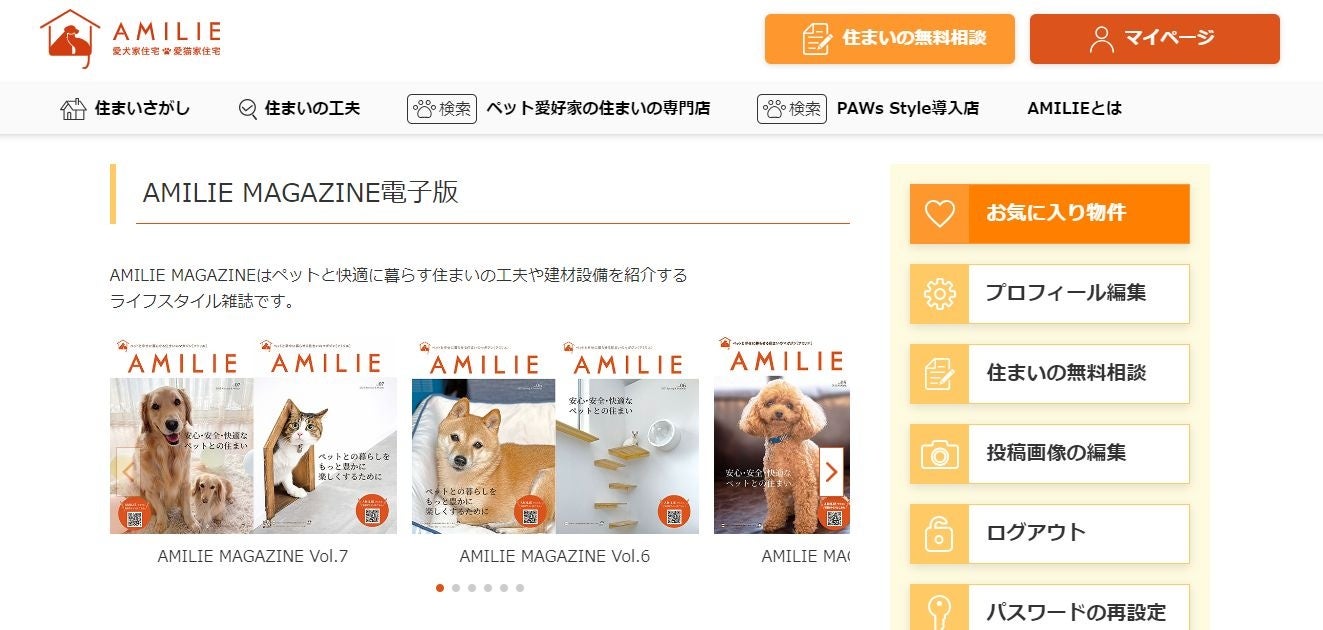Show next magazines with right carousel arrow

click(831, 471)
